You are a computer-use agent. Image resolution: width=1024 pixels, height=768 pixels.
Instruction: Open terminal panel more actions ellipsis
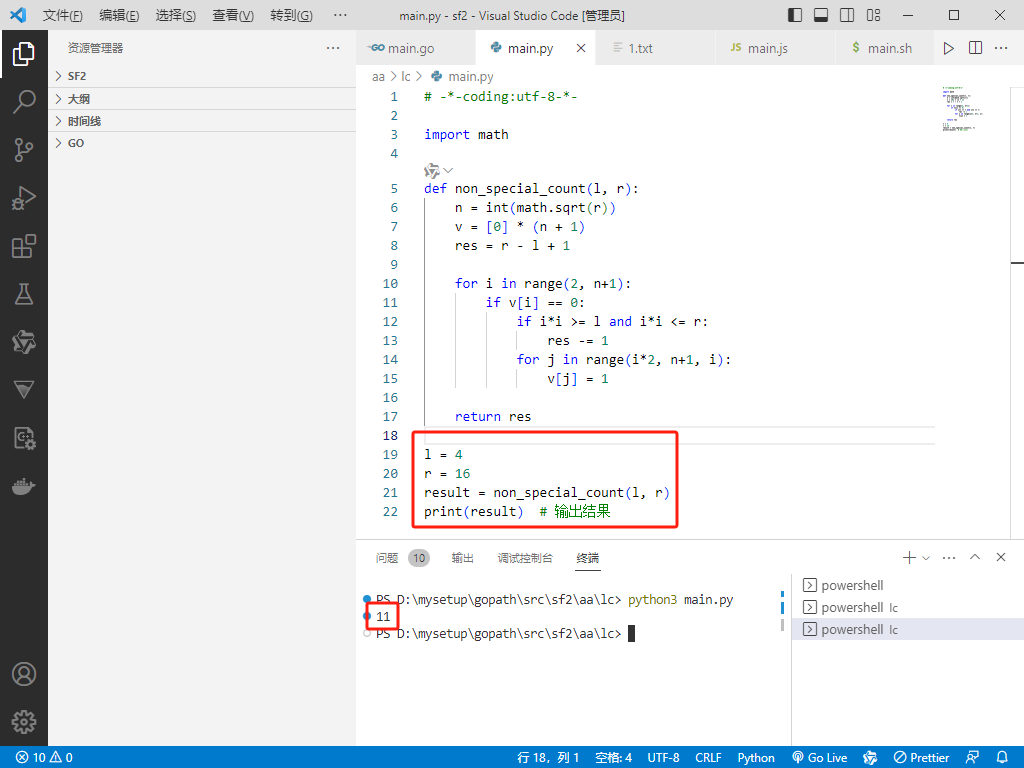tap(949, 558)
